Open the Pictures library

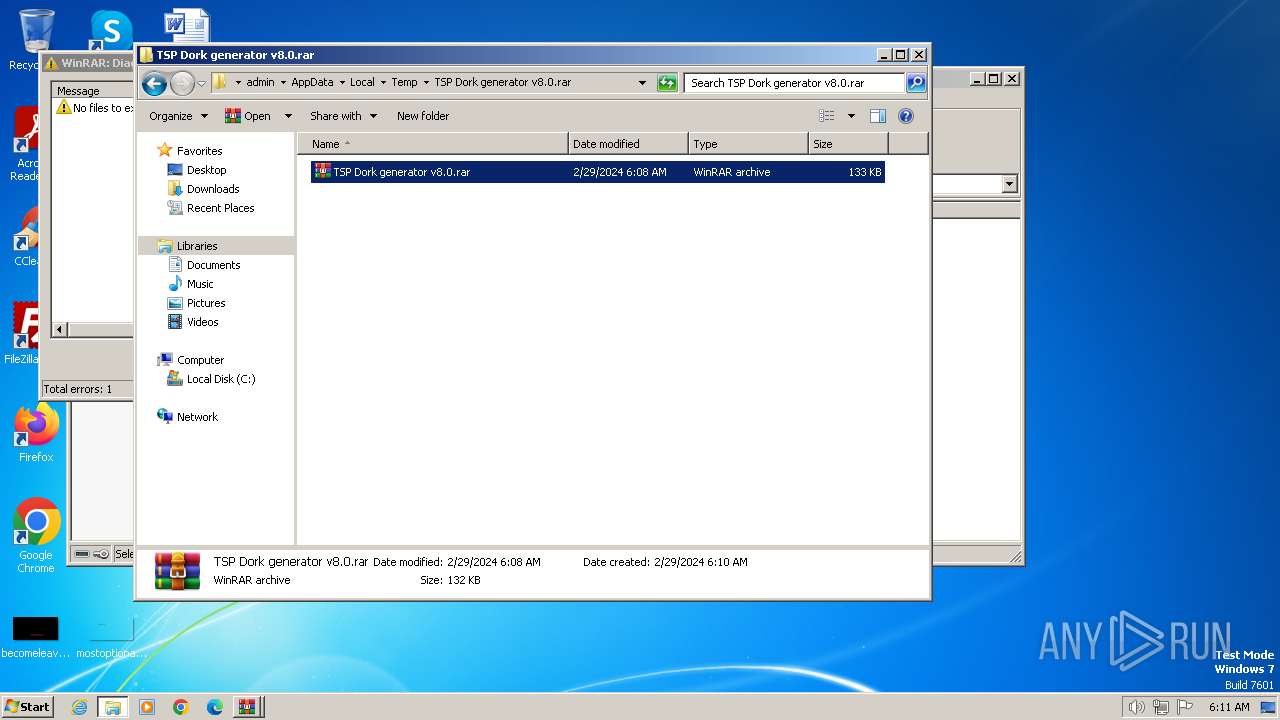[x=206, y=303]
